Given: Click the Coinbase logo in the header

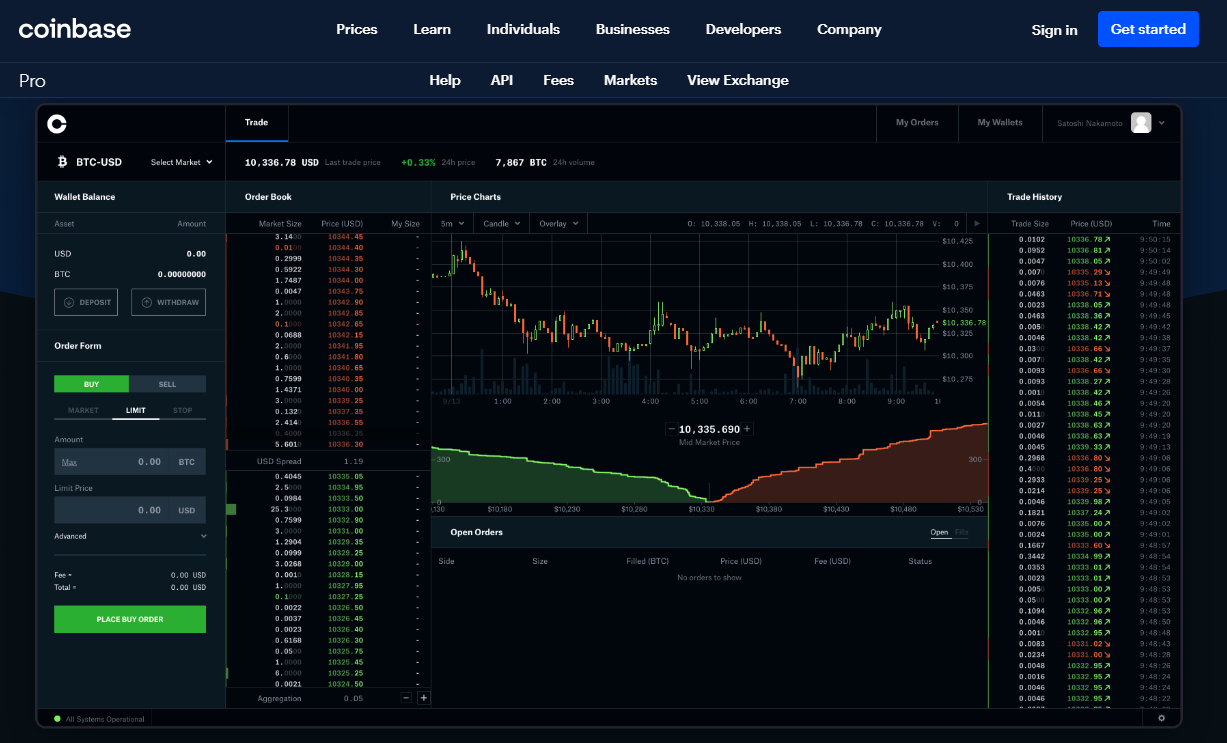Looking at the screenshot, I should pos(75,29).
